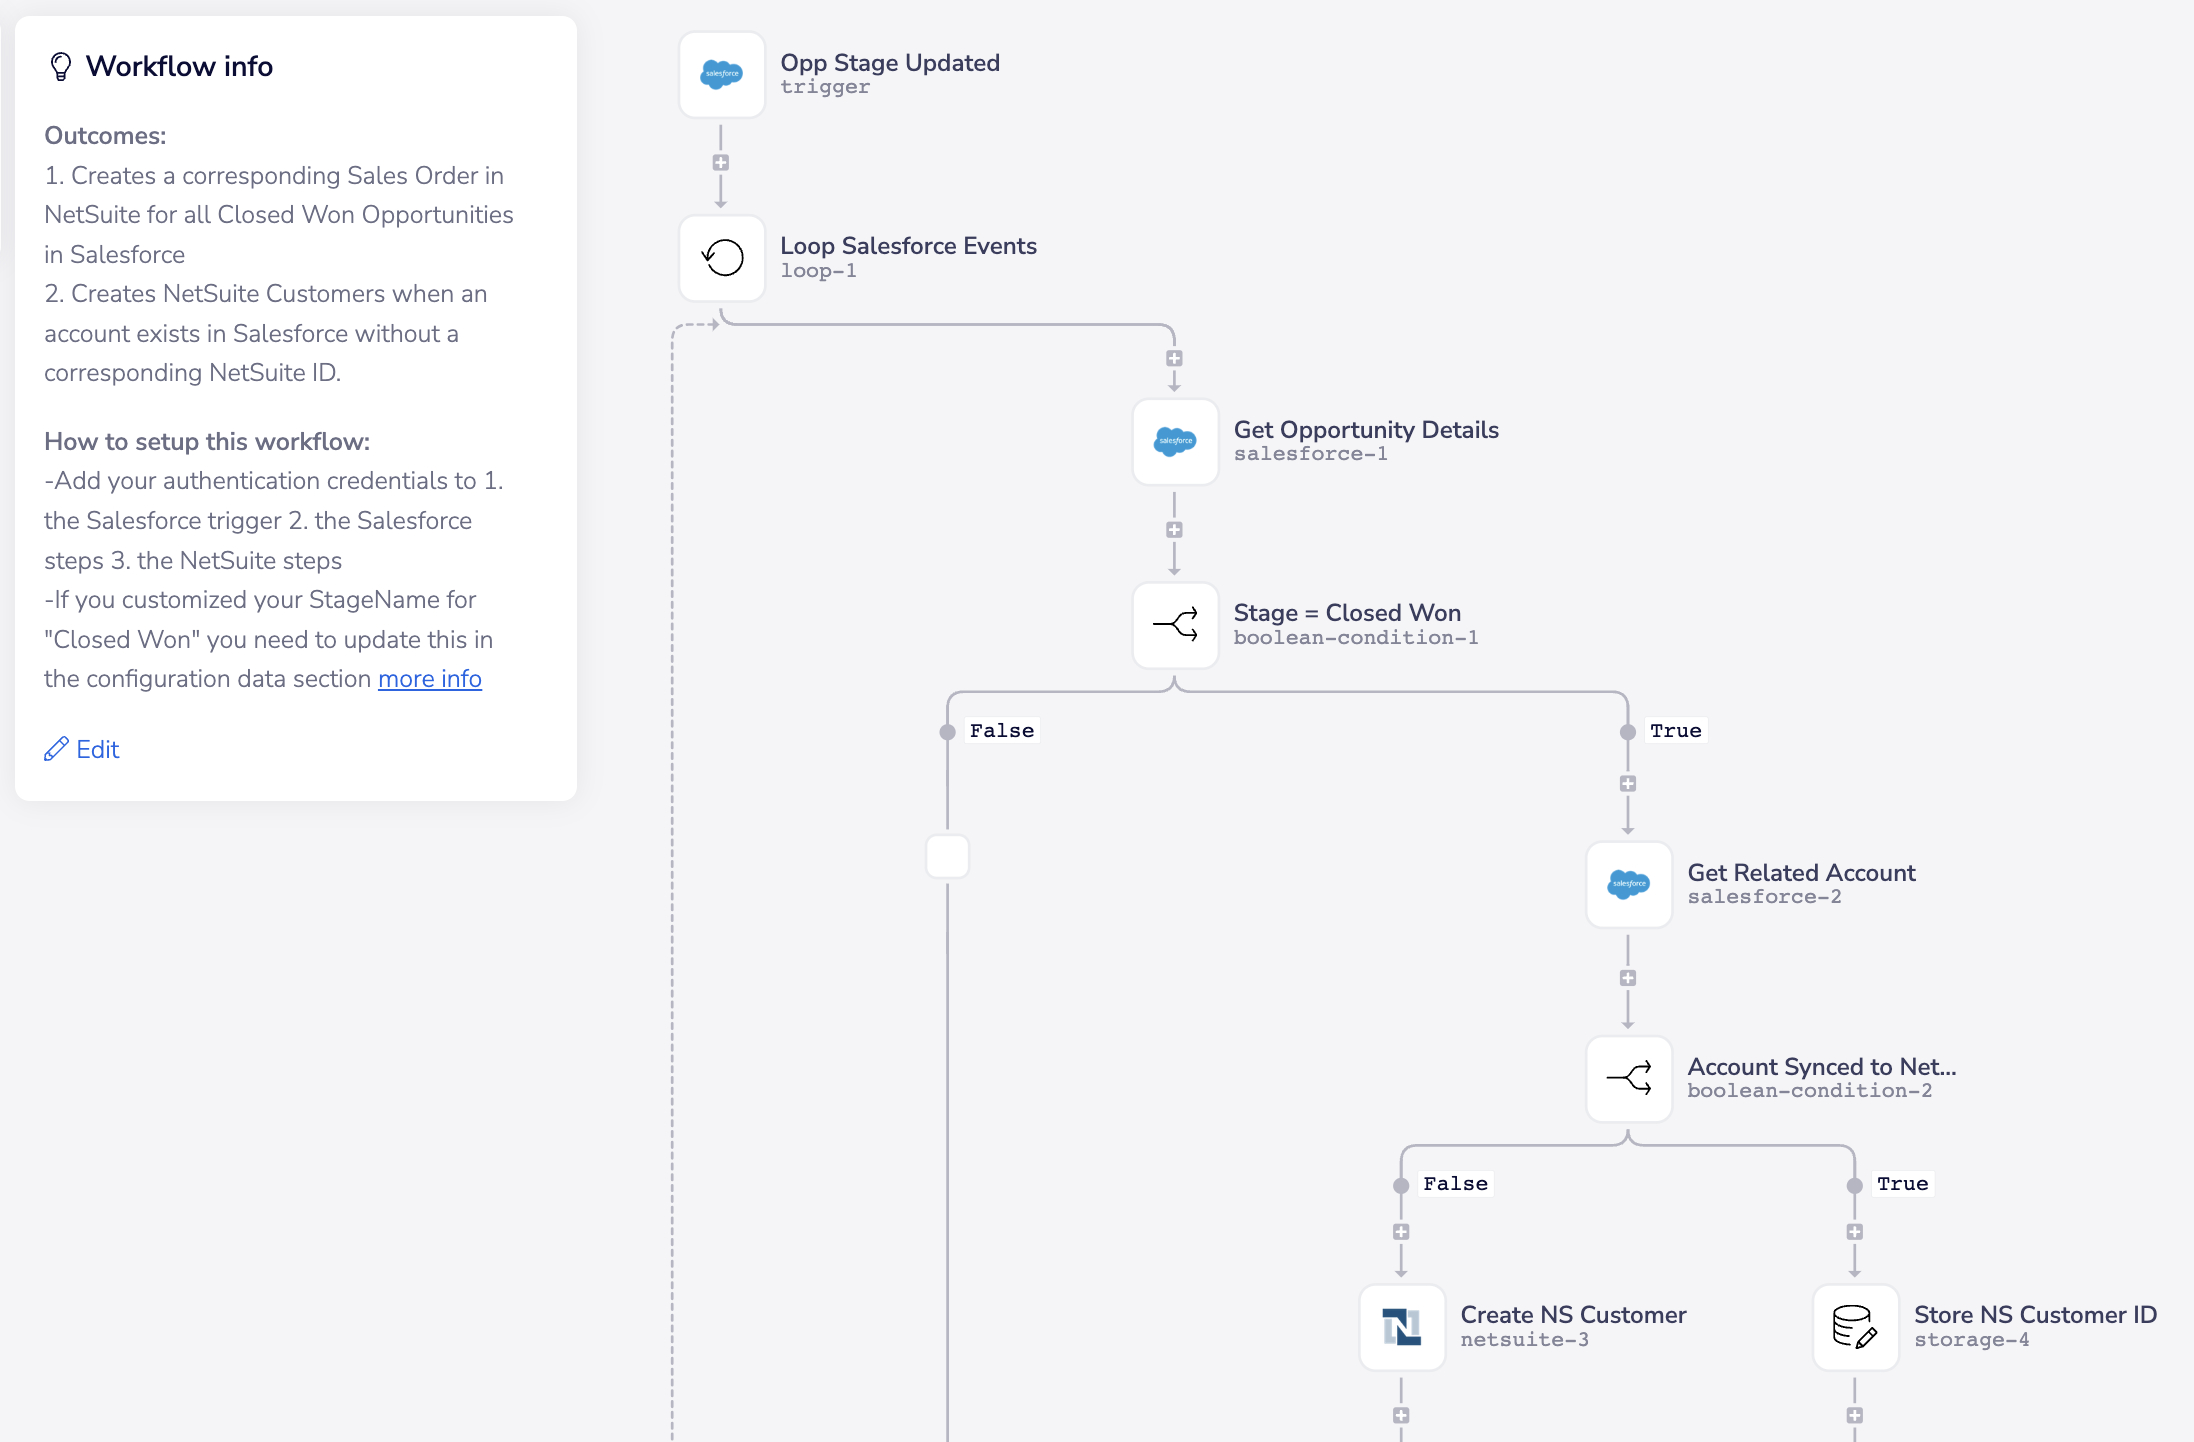Select the Stage = Closed Won branch icon
The height and width of the screenshot is (1442, 2194).
[1175, 625]
